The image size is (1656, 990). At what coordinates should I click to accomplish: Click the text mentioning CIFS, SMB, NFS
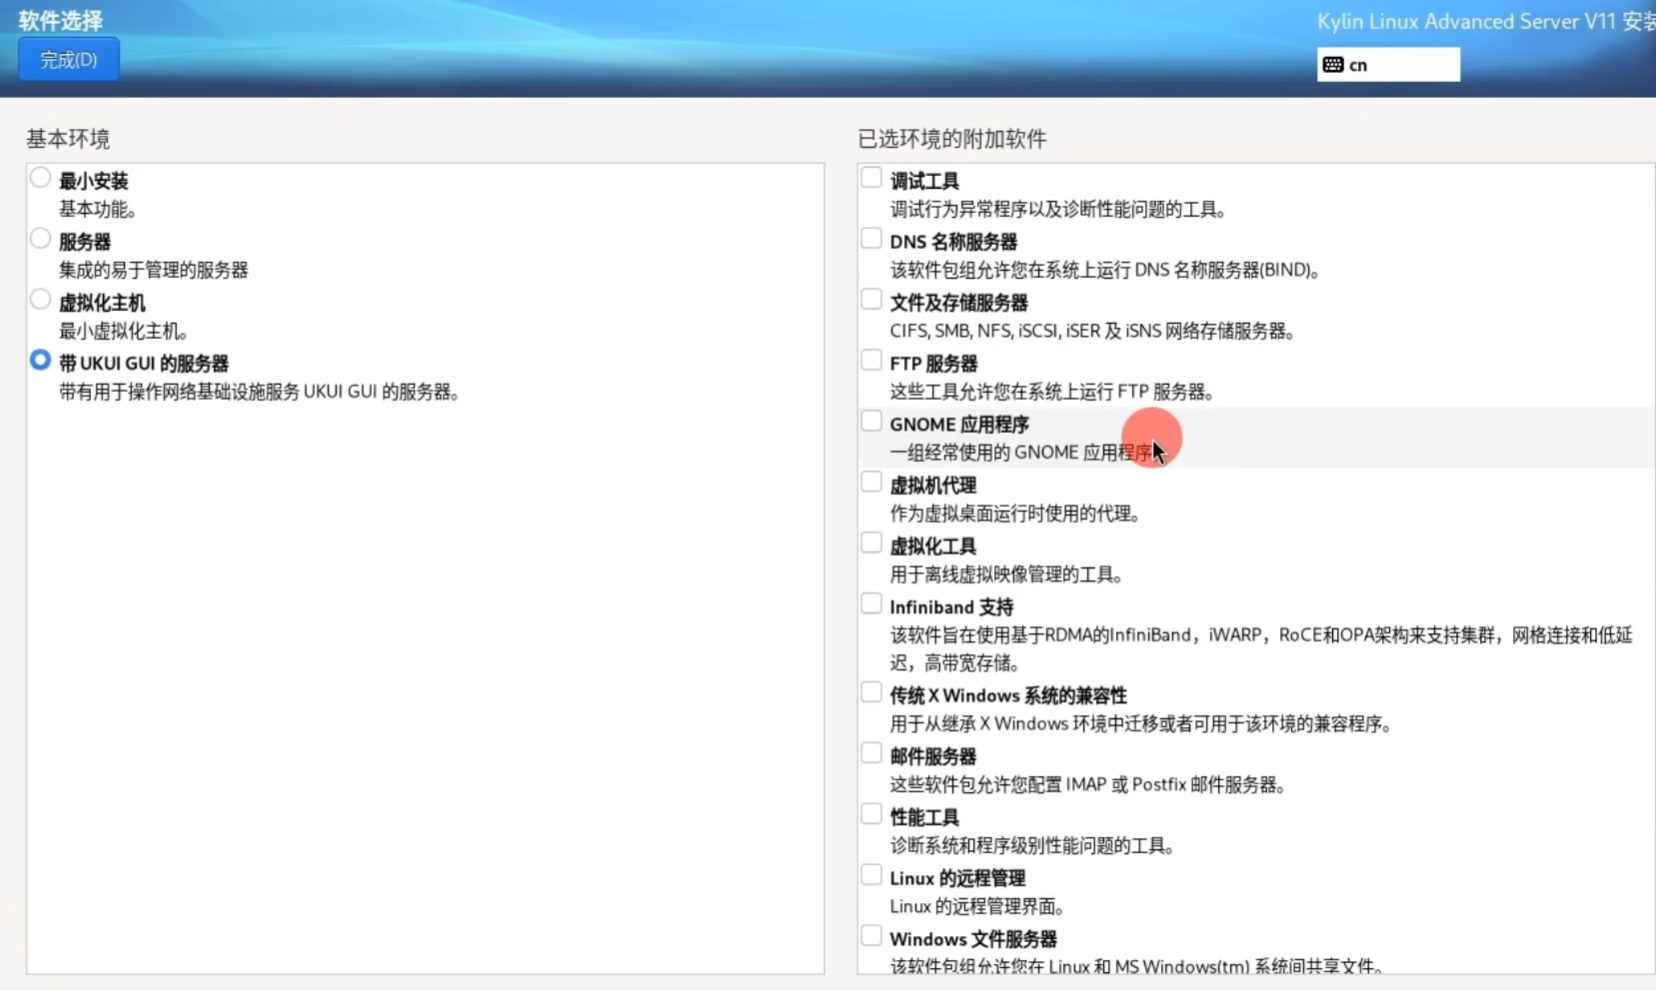(1093, 331)
